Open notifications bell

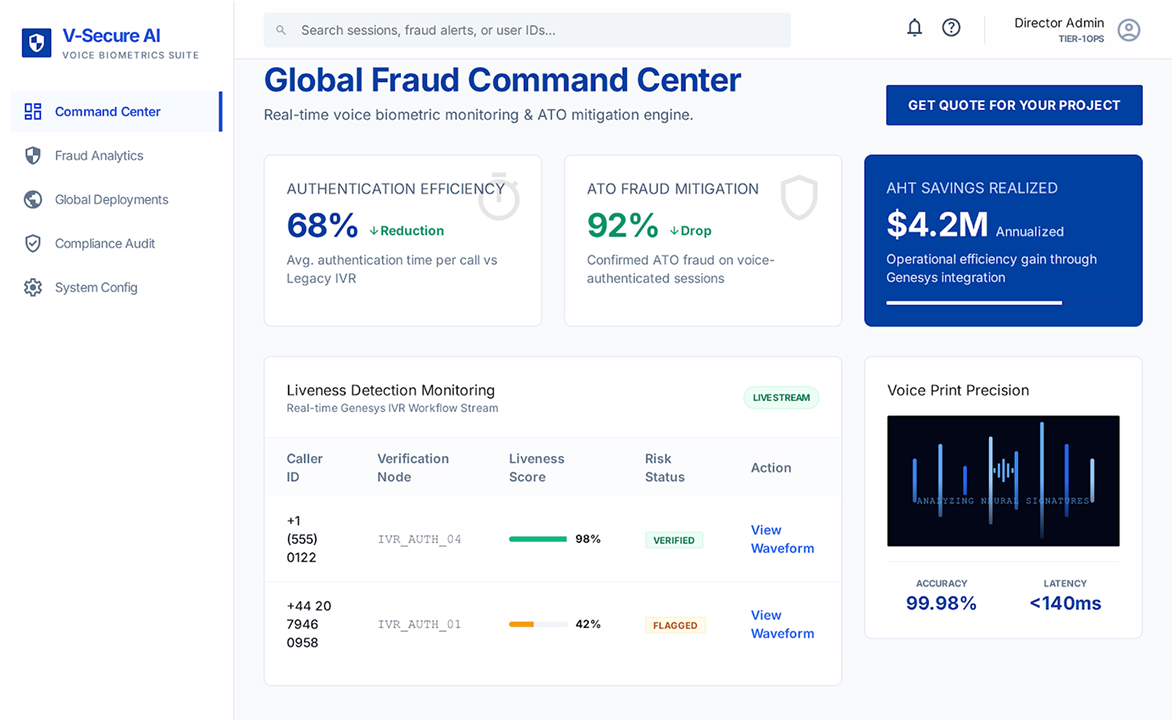pyautogui.click(x=914, y=28)
